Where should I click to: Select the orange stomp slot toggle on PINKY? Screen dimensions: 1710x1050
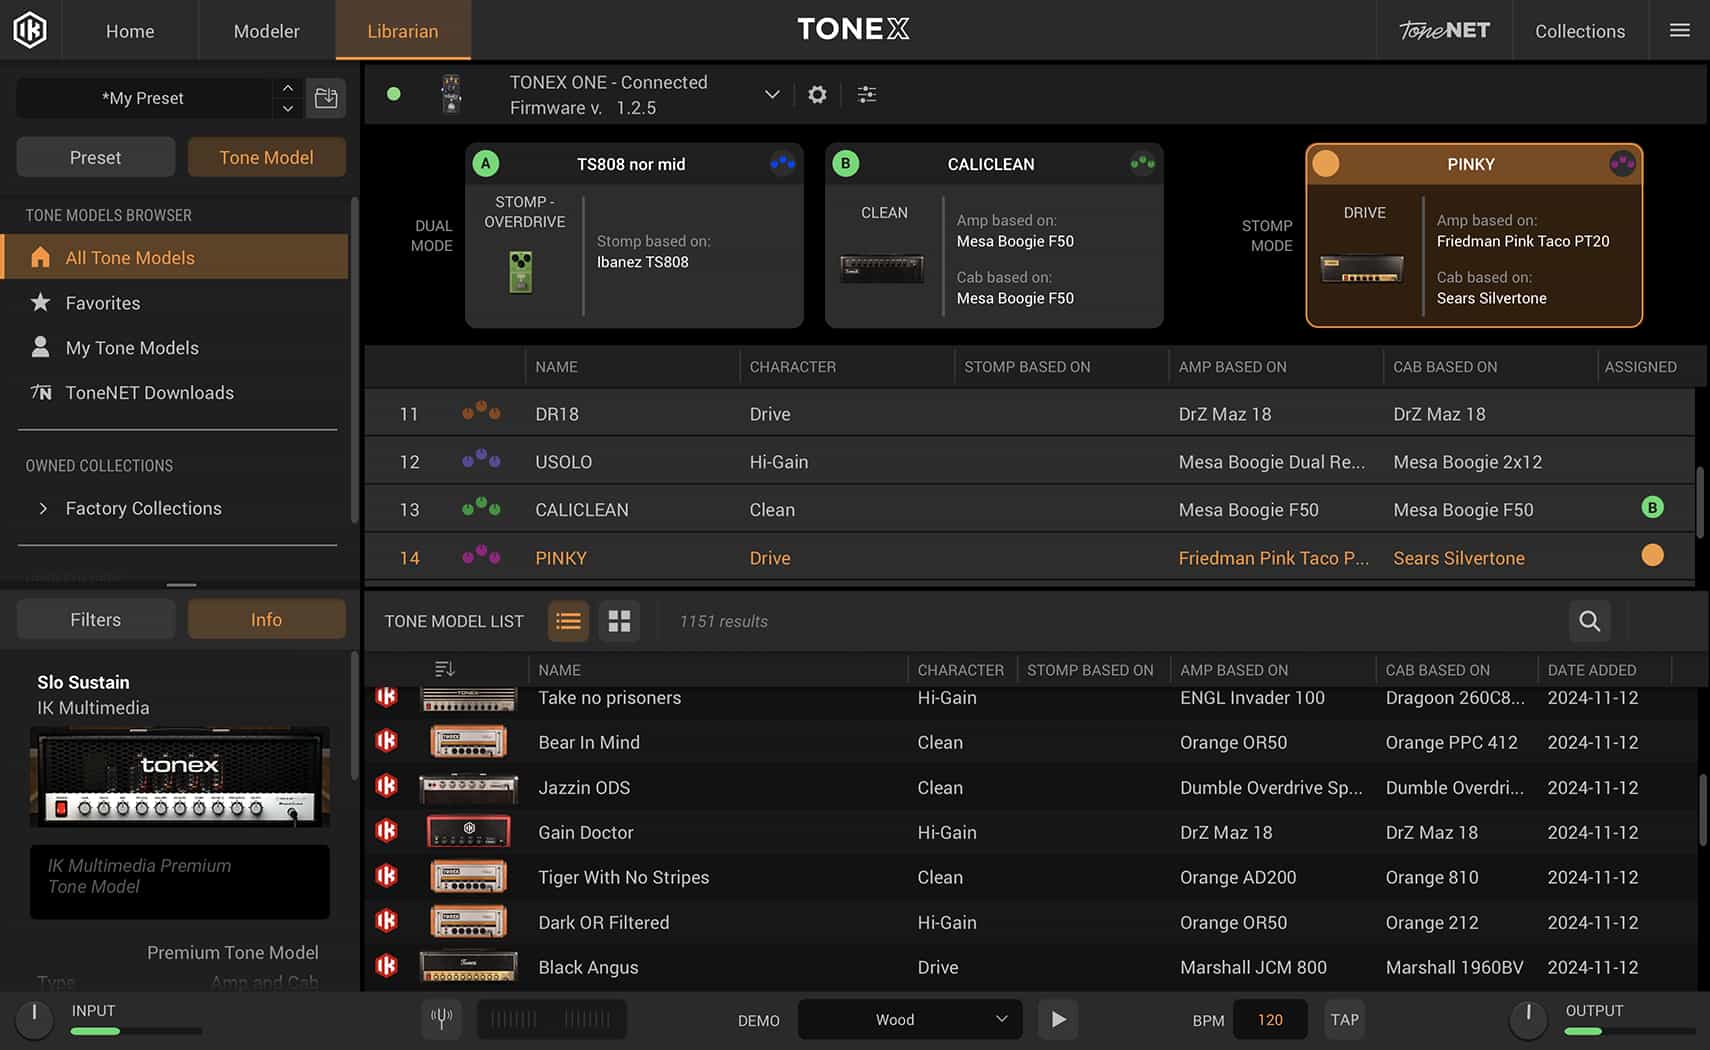(x=1326, y=163)
